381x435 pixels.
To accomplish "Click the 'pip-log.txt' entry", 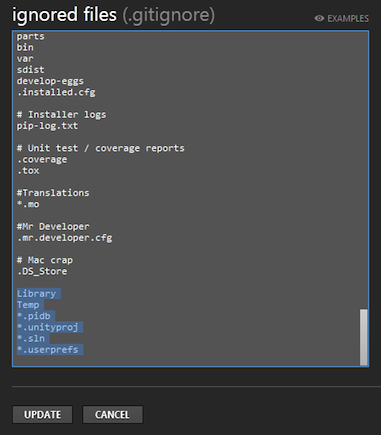I will [x=48, y=126].
